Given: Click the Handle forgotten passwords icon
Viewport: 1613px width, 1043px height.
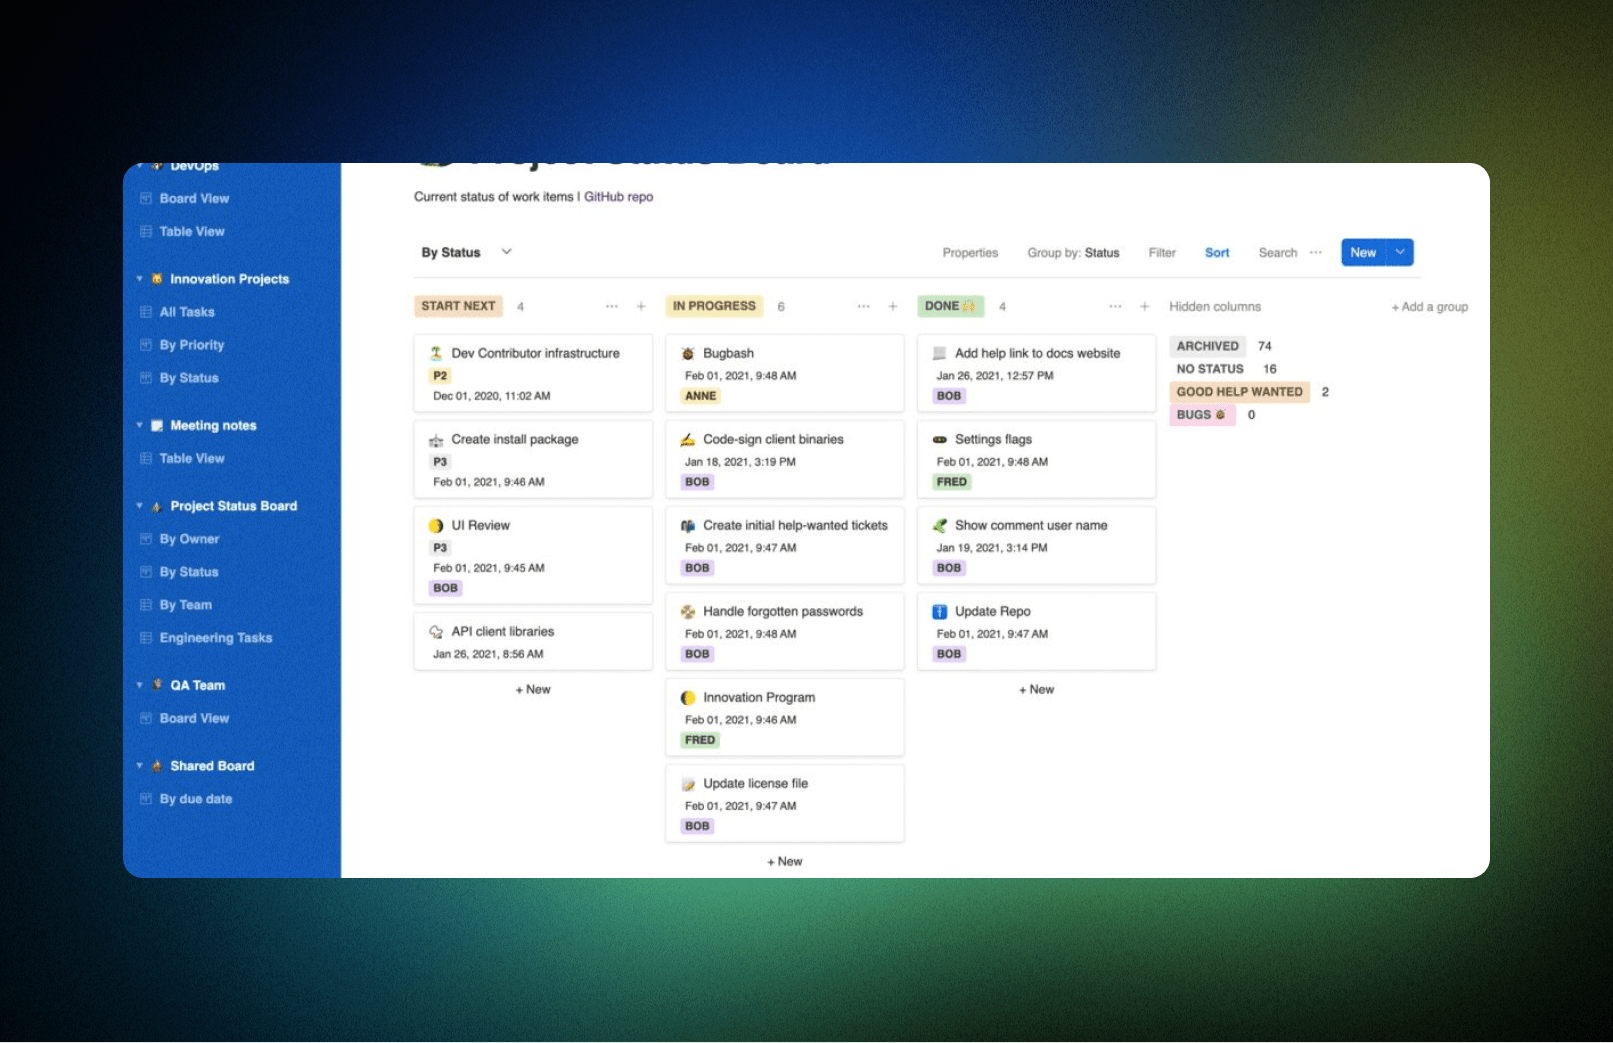Looking at the screenshot, I should coord(688,612).
